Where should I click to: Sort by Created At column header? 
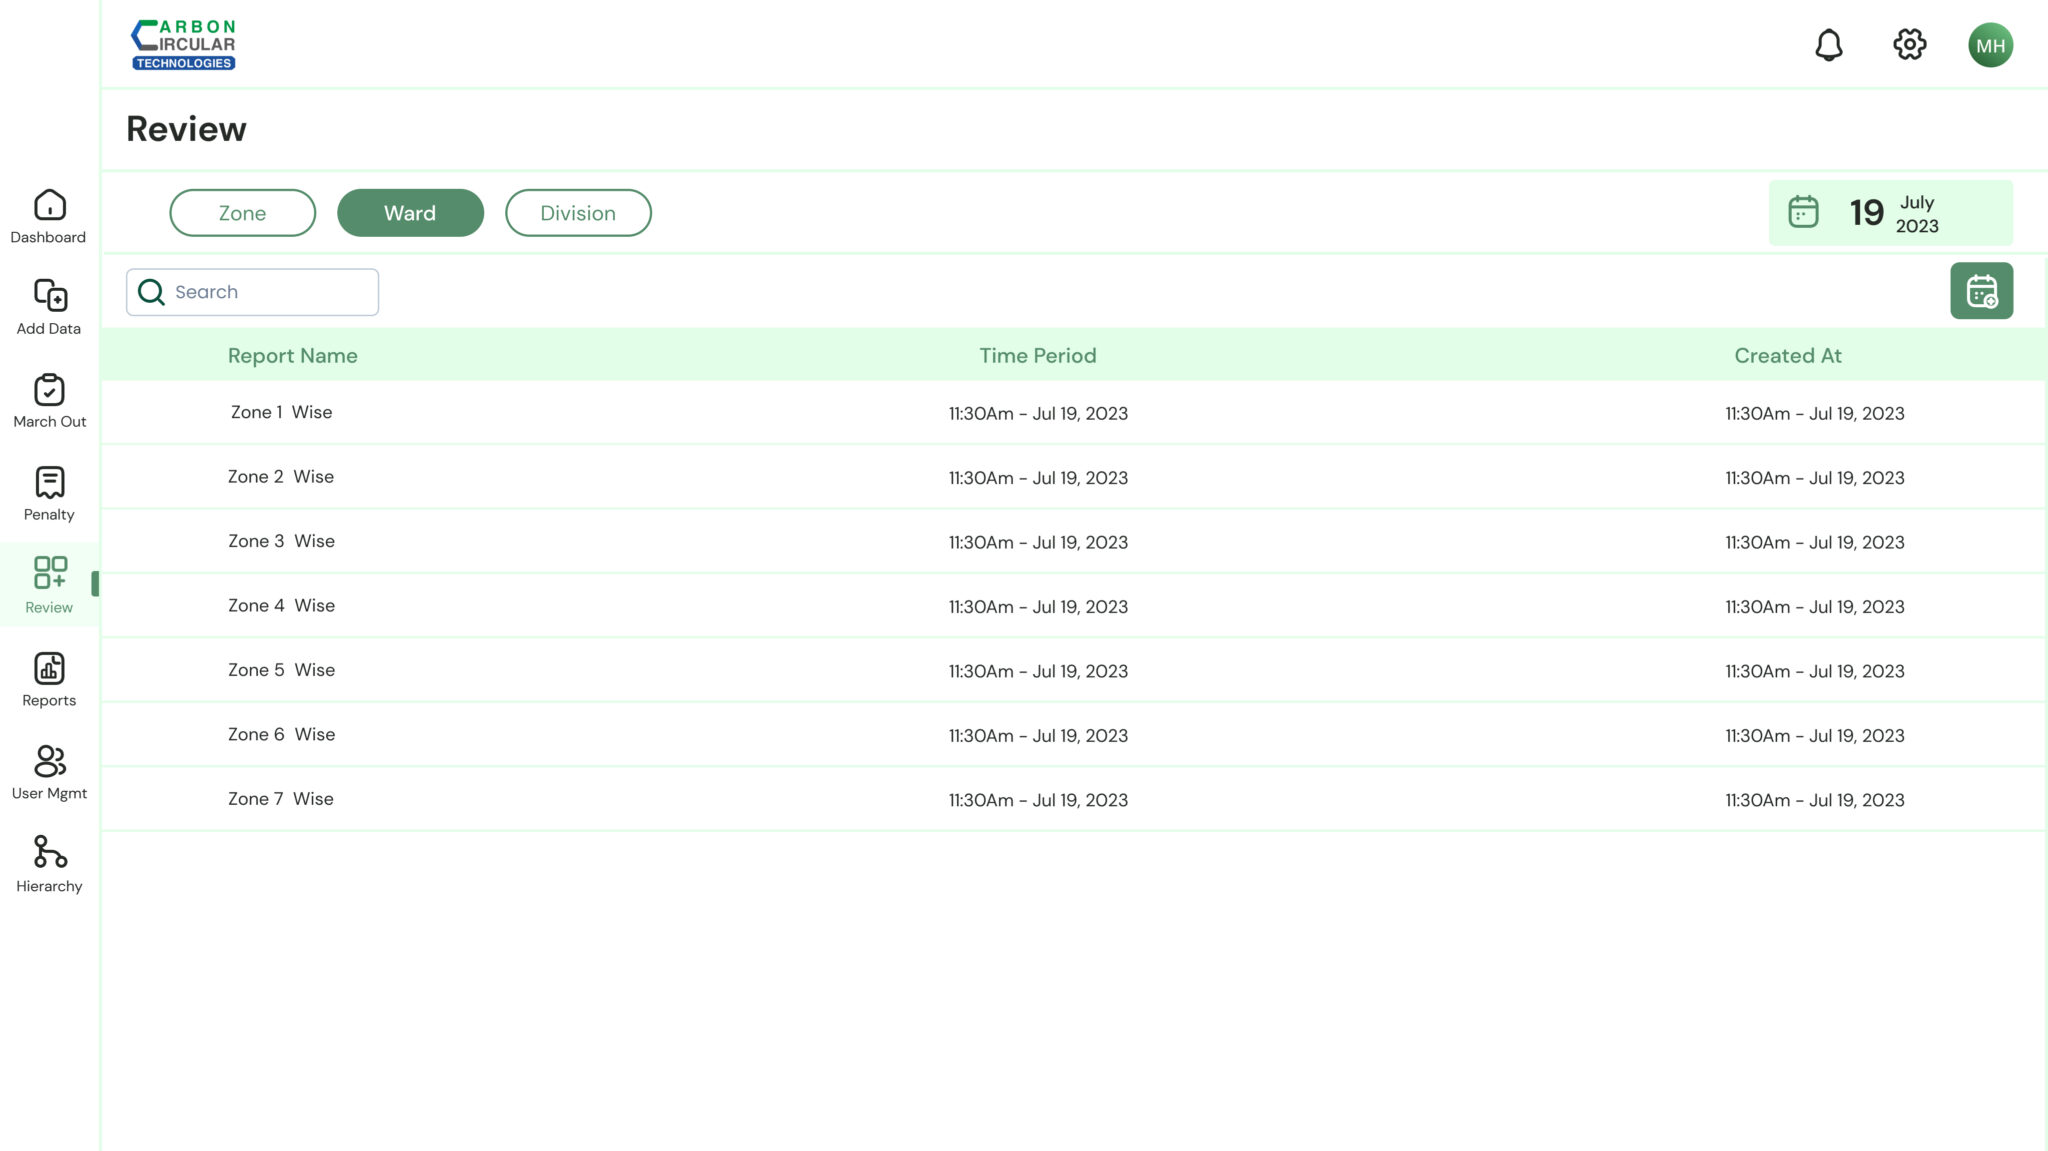tap(1787, 356)
